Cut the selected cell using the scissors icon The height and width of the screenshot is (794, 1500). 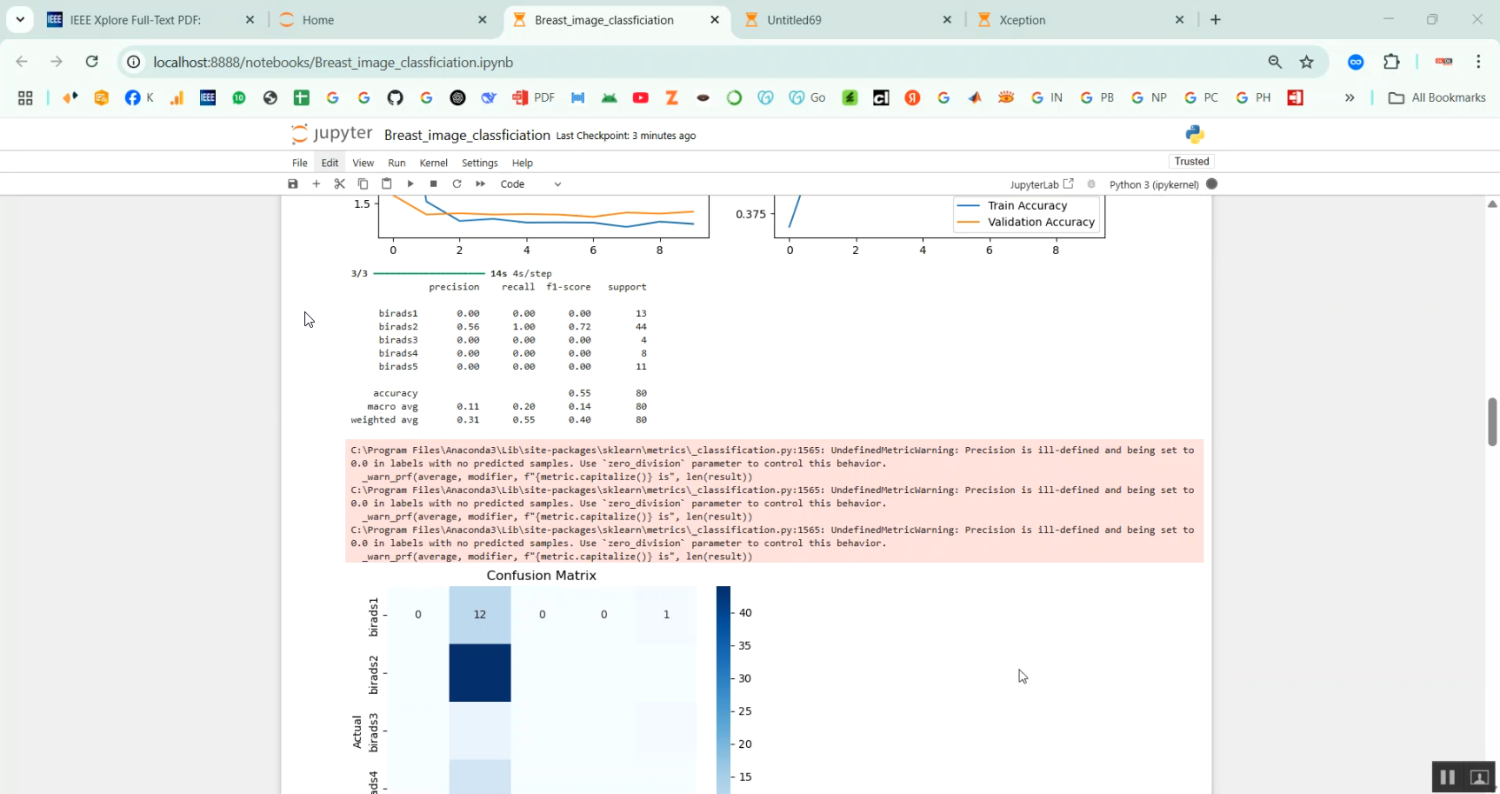339,184
